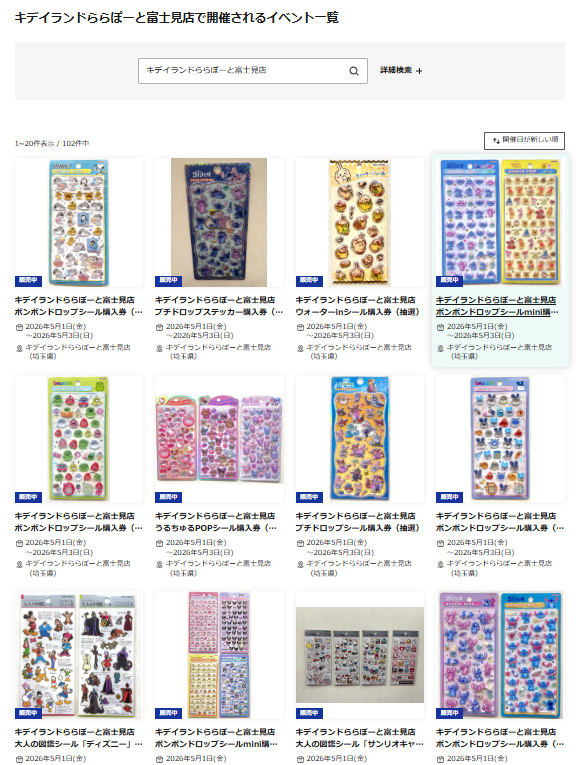This screenshot has width=586, height=765.
Task: Open the Snoopy bonbon drop sticker thumbnail
Action: click(79, 223)
